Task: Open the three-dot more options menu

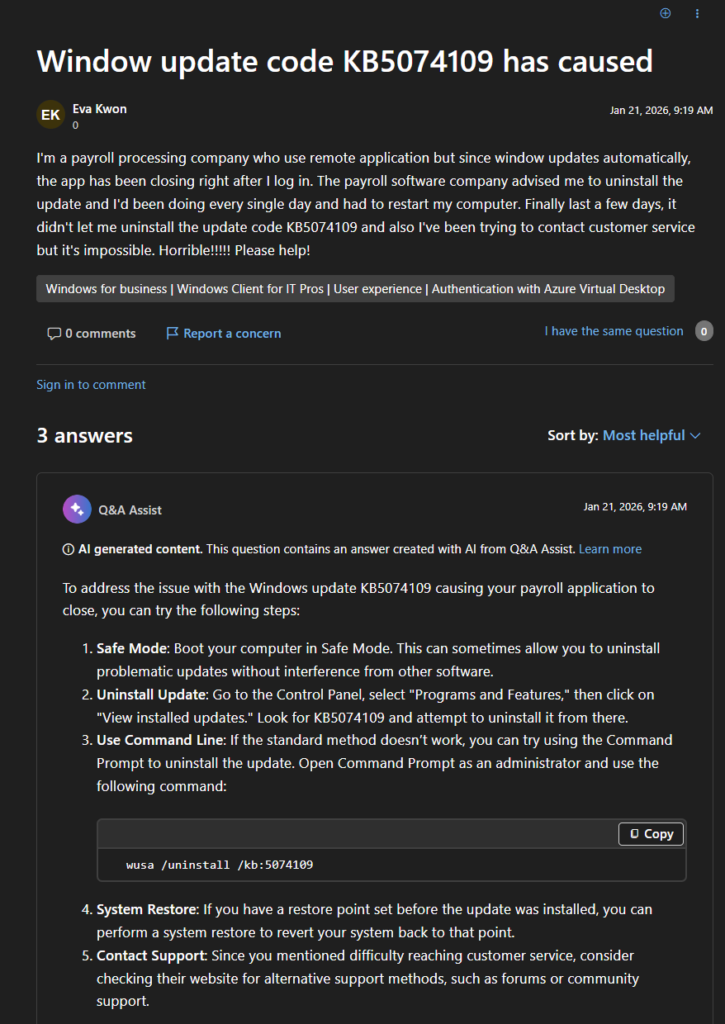Action: (x=697, y=13)
